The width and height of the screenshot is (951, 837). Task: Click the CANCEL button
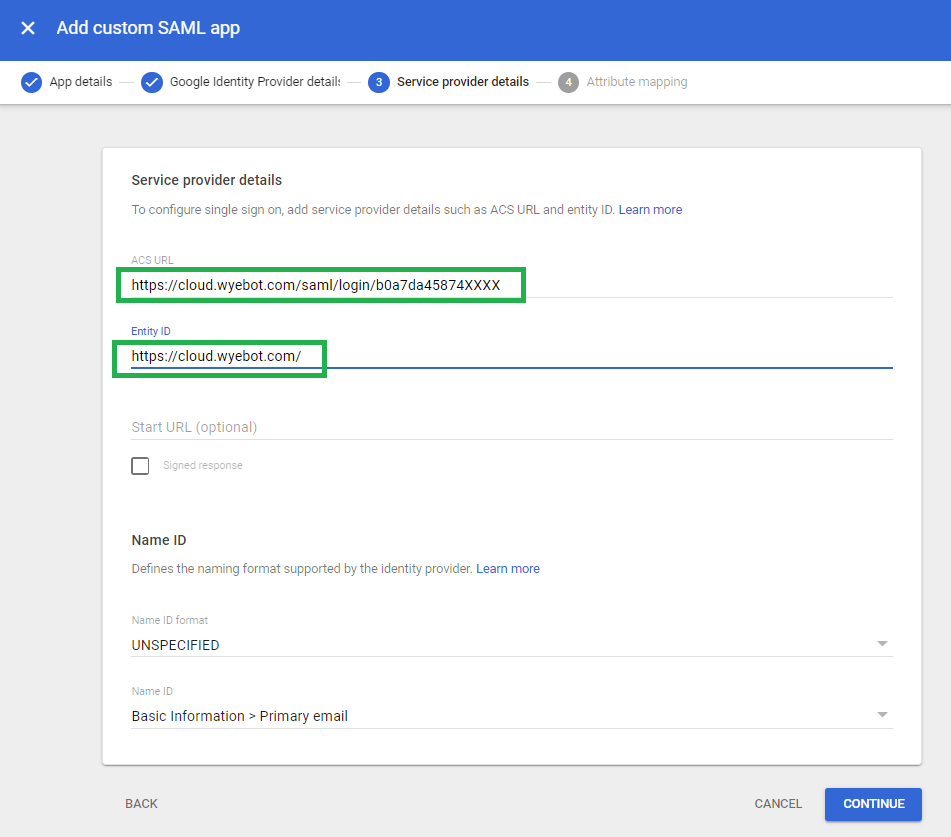(778, 804)
